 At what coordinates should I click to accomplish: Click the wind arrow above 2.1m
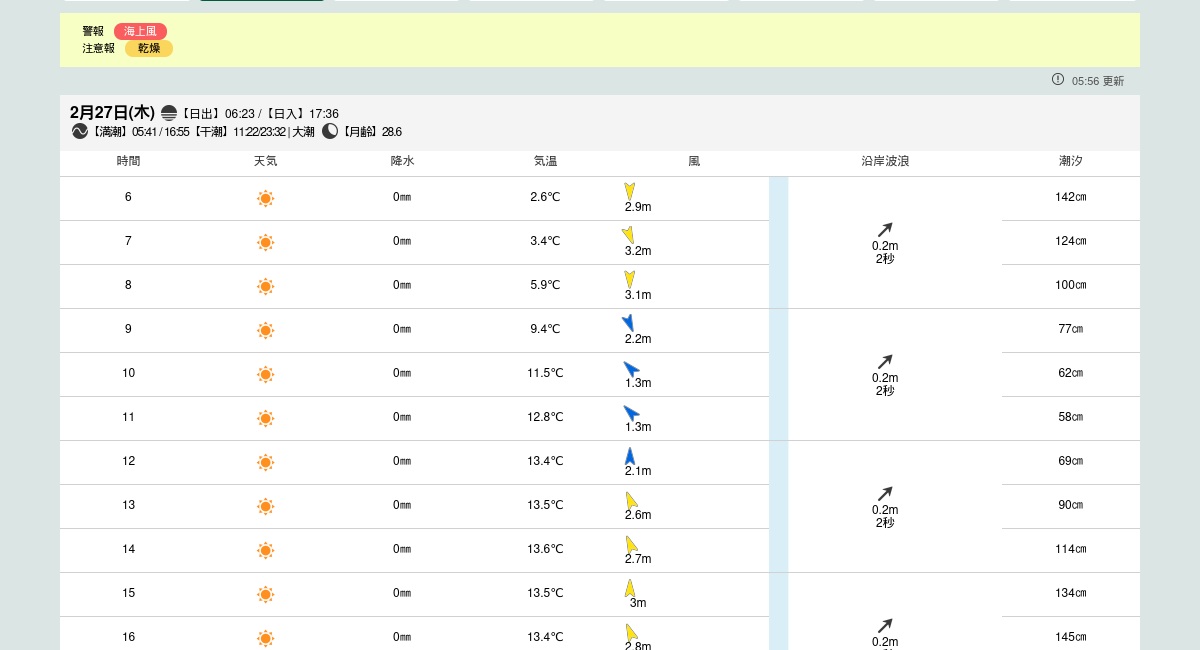click(630, 456)
